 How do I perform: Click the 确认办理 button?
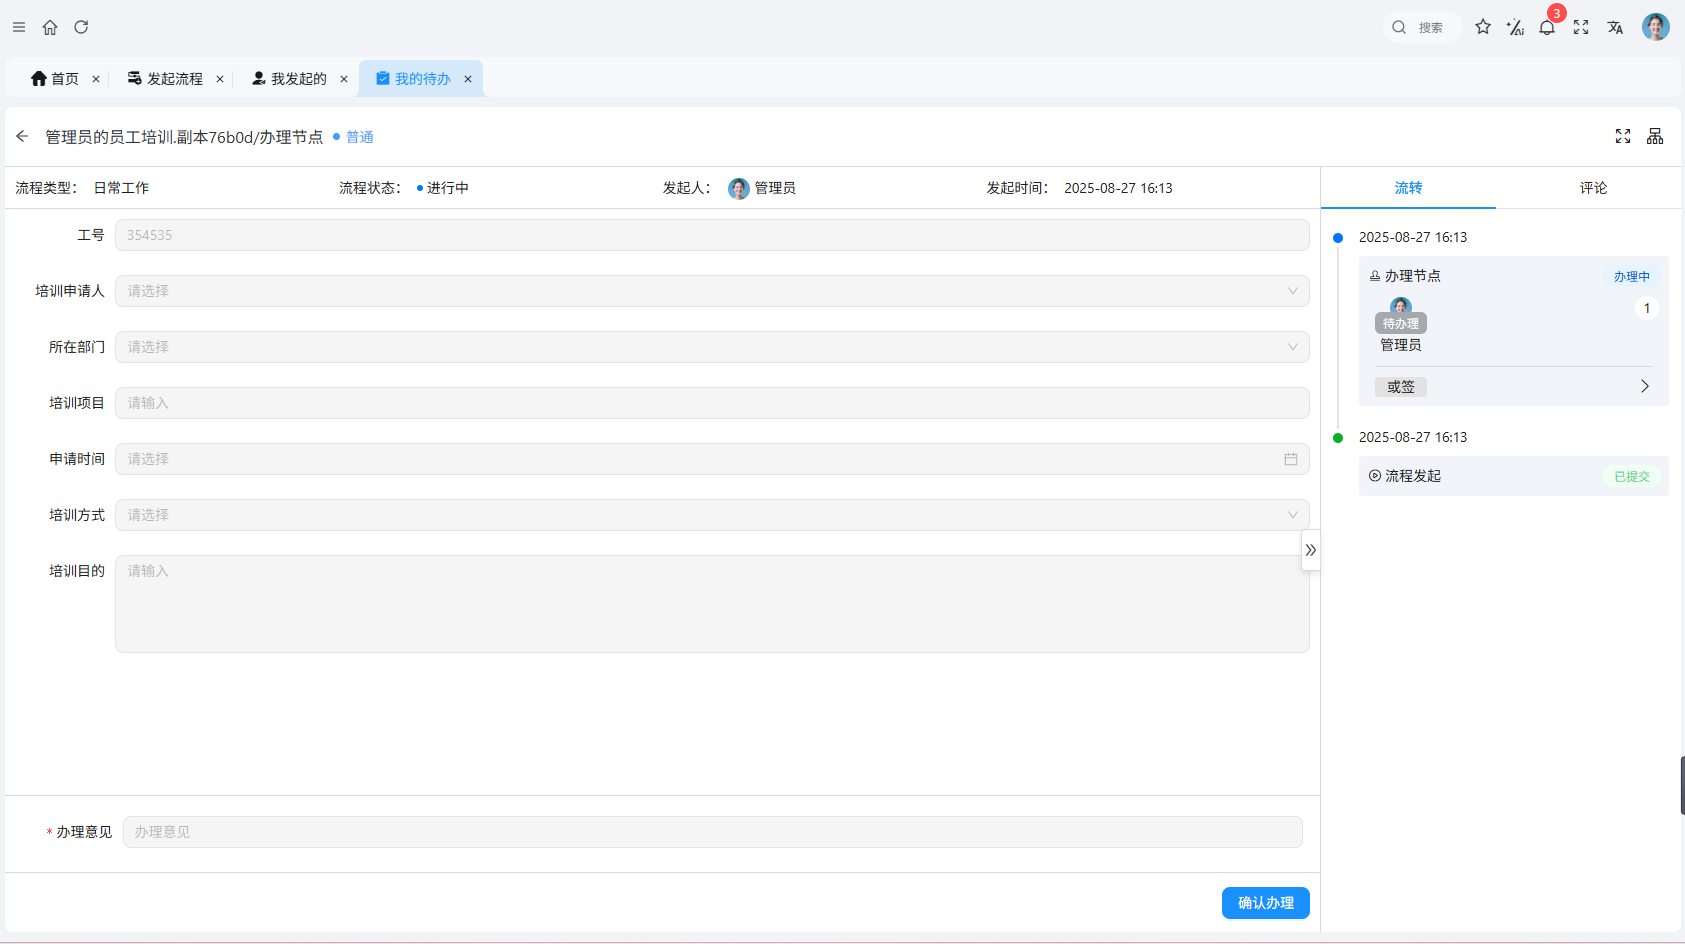pos(1266,903)
